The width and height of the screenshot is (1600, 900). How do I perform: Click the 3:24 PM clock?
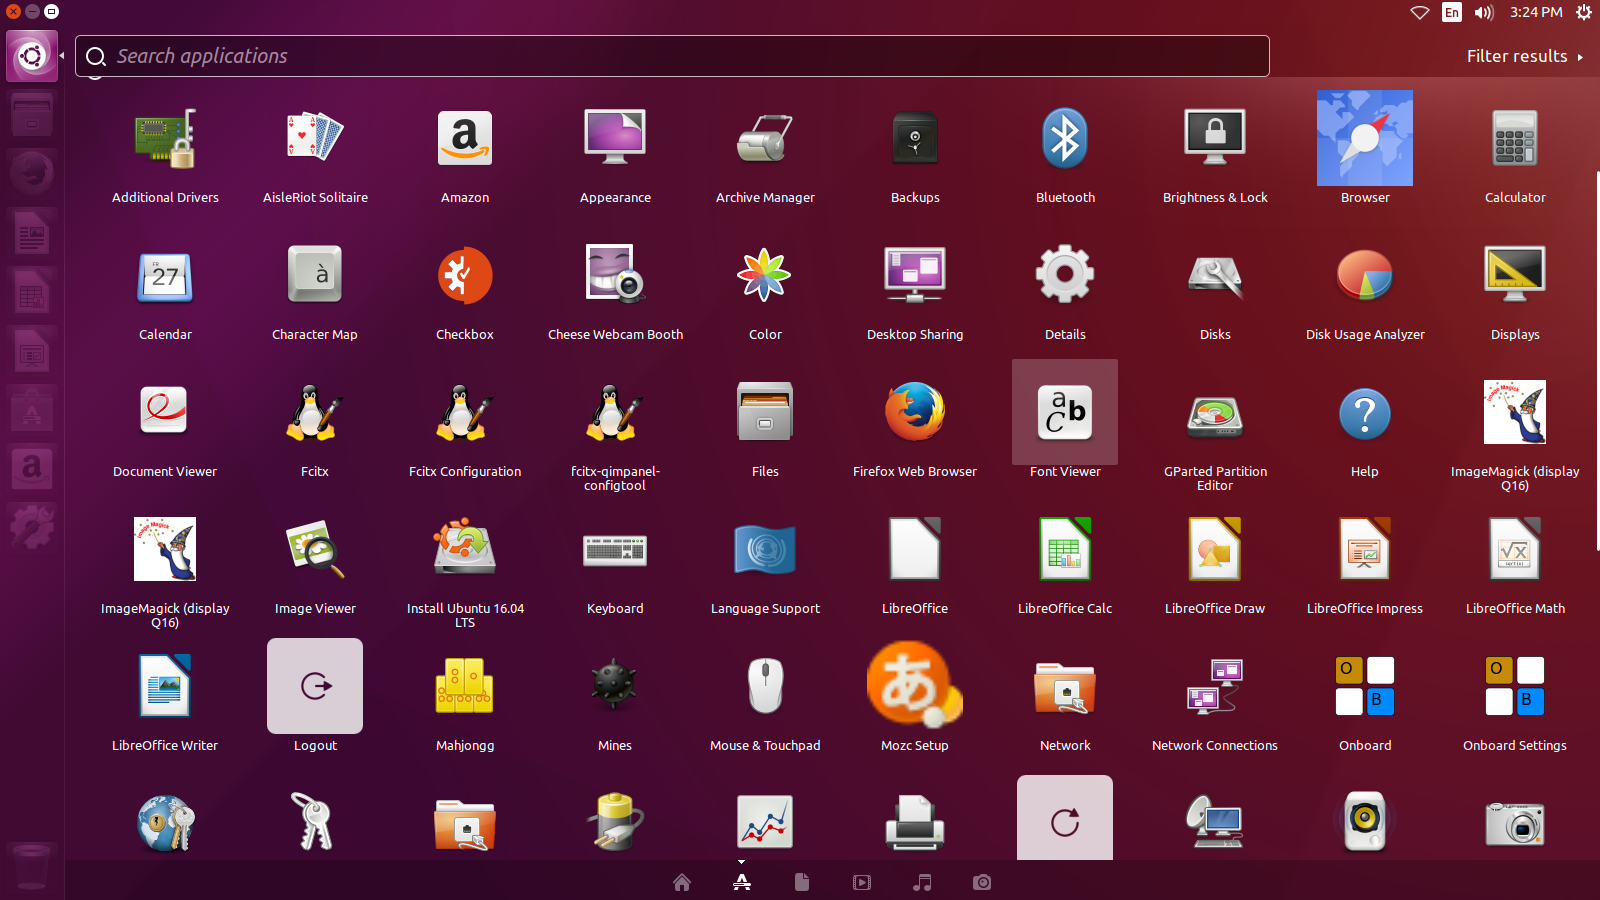tap(1536, 12)
